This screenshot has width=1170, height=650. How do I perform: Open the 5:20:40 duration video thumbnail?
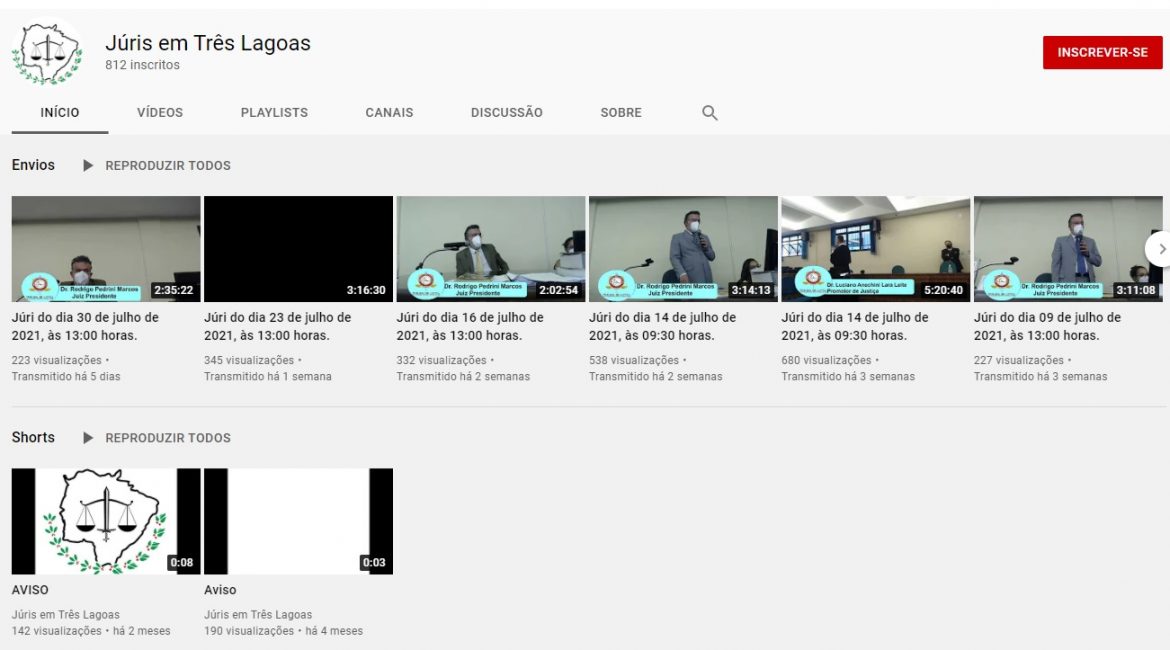pos(875,249)
